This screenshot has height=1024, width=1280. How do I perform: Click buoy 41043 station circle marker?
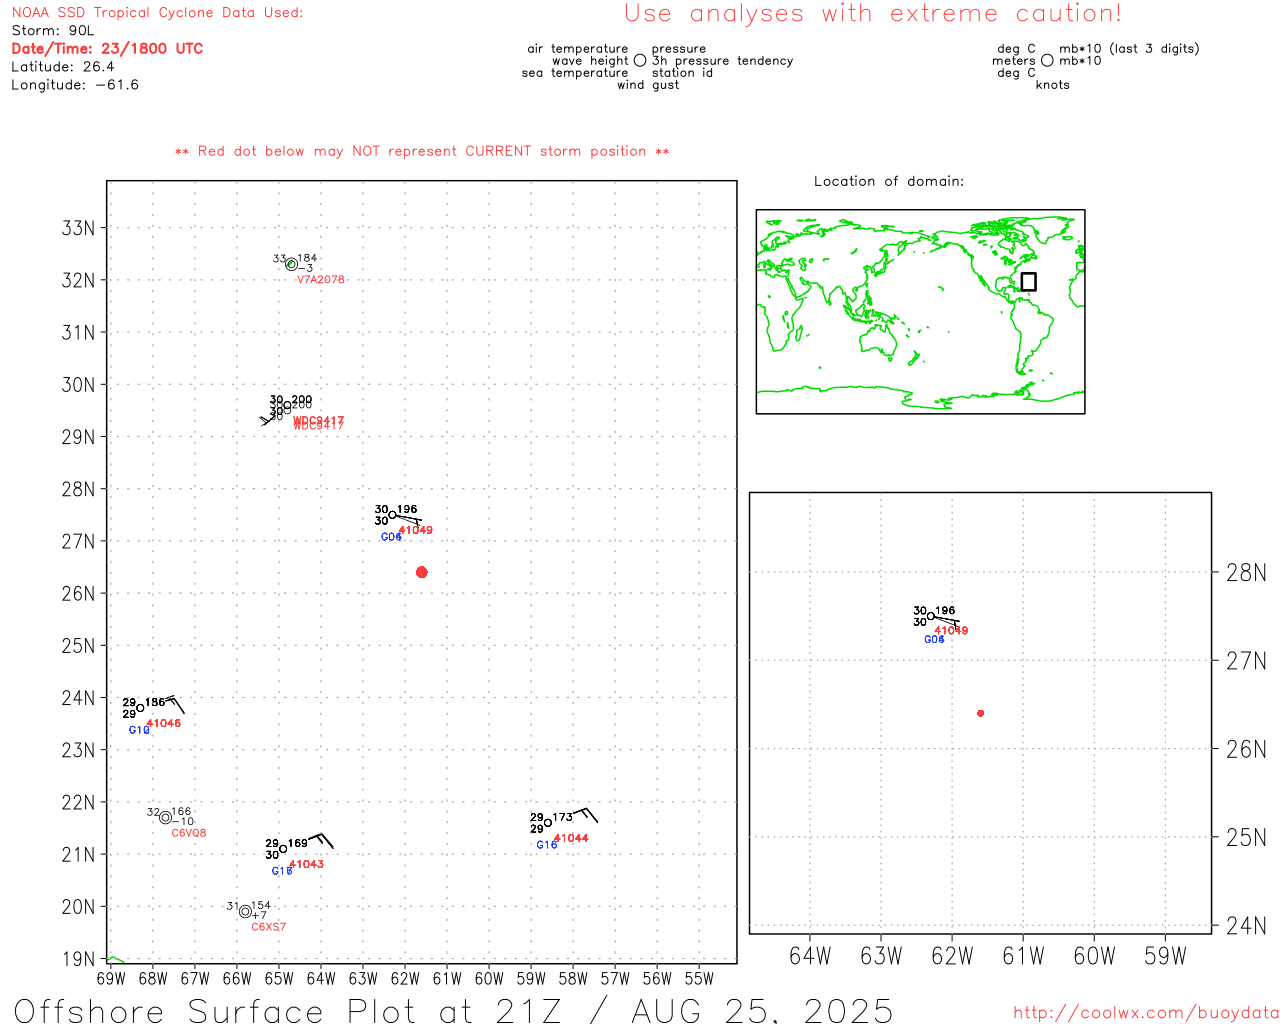(x=283, y=849)
